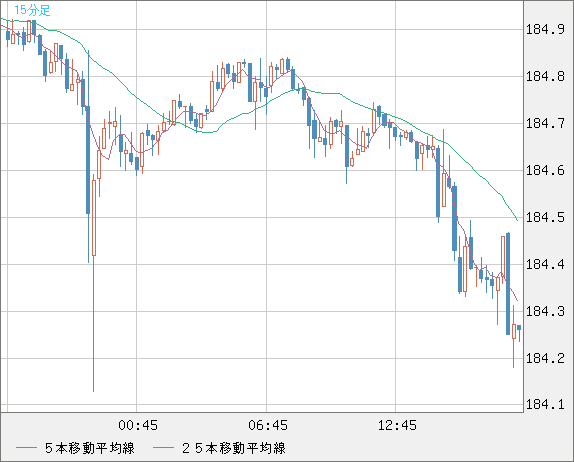Click the 184.4 price axis label

[x=545, y=264]
